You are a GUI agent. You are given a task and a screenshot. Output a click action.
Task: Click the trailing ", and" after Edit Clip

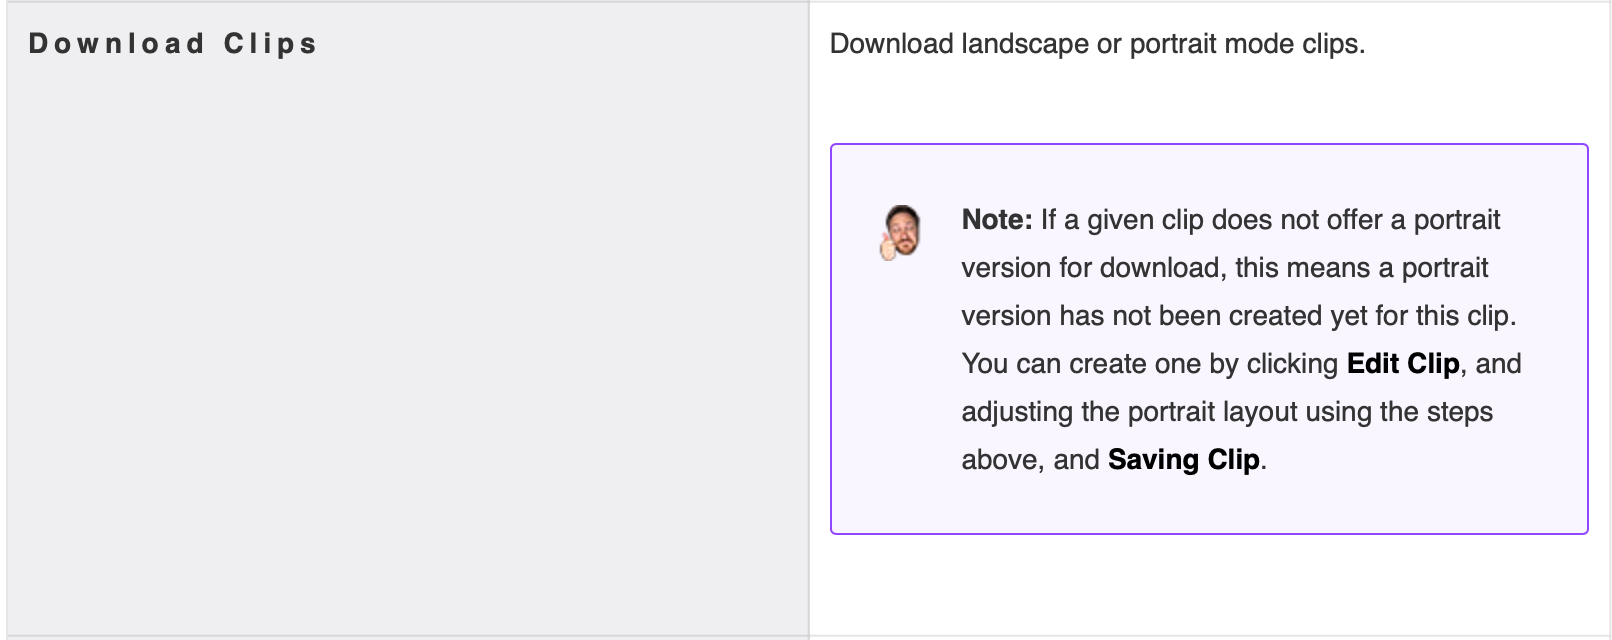tap(1491, 364)
